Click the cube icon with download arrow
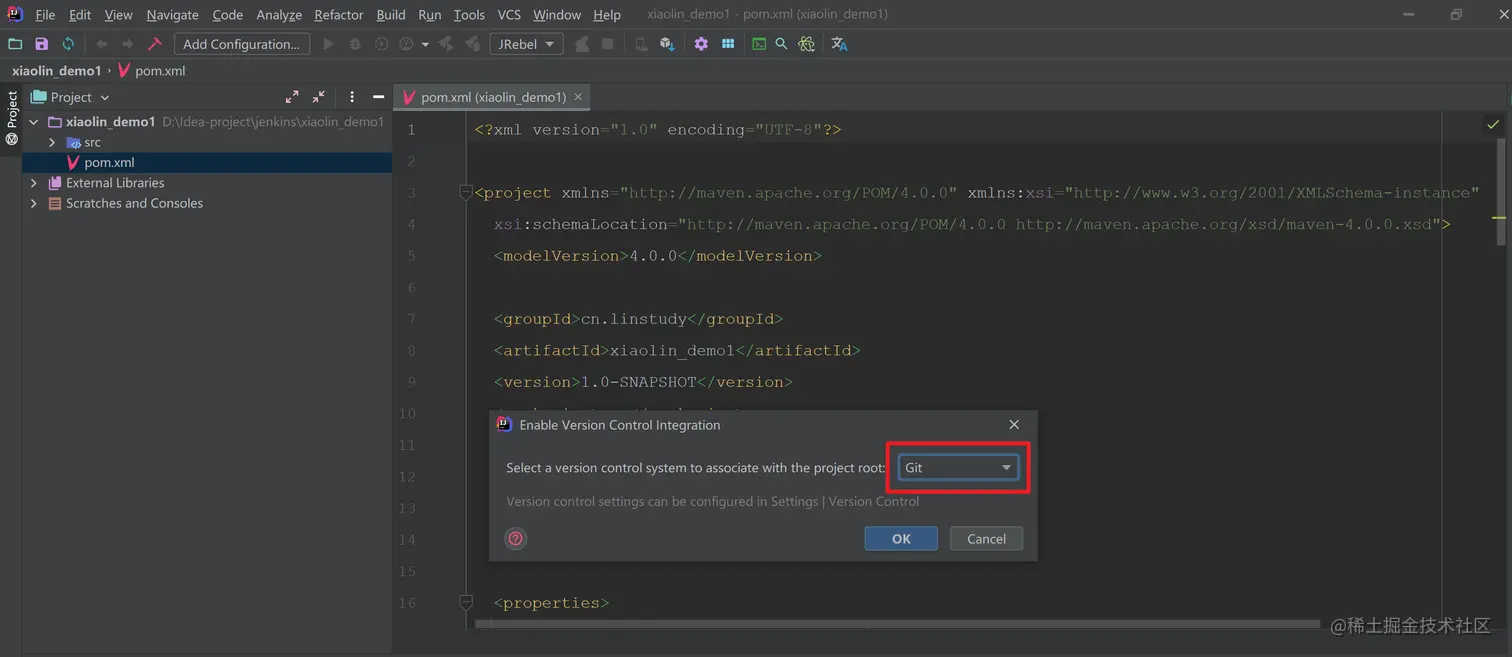Image resolution: width=1512 pixels, height=657 pixels. pyautogui.click(x=667, y=44)
